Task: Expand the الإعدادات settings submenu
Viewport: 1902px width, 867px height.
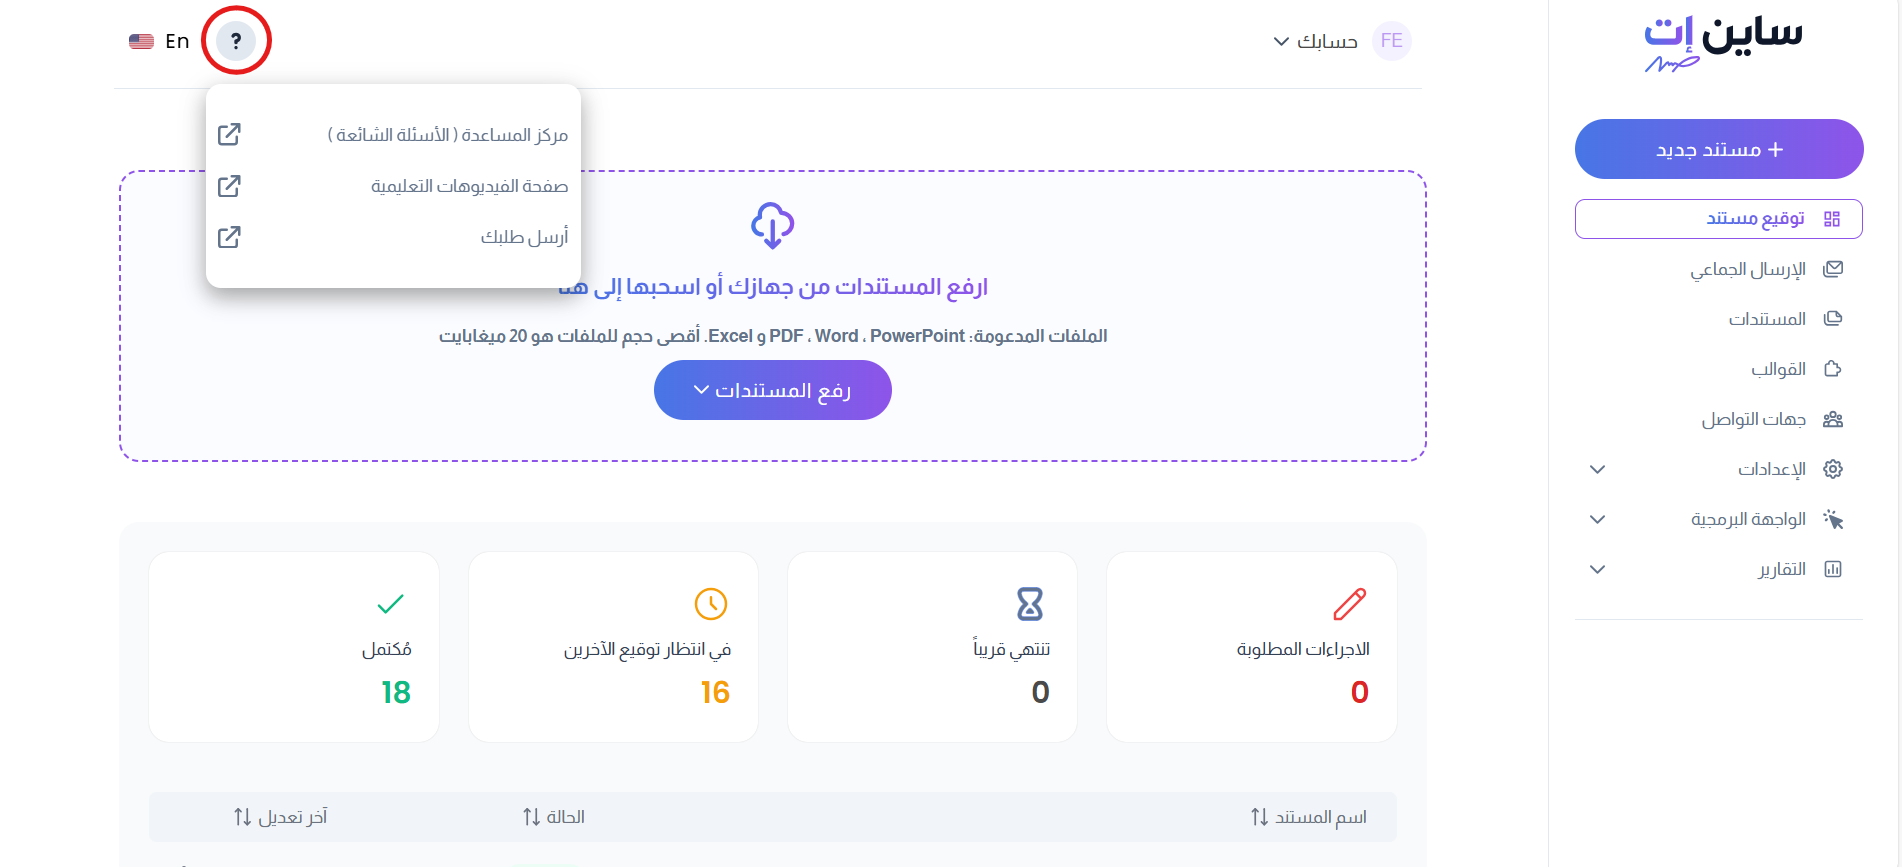Action: 1597,469
